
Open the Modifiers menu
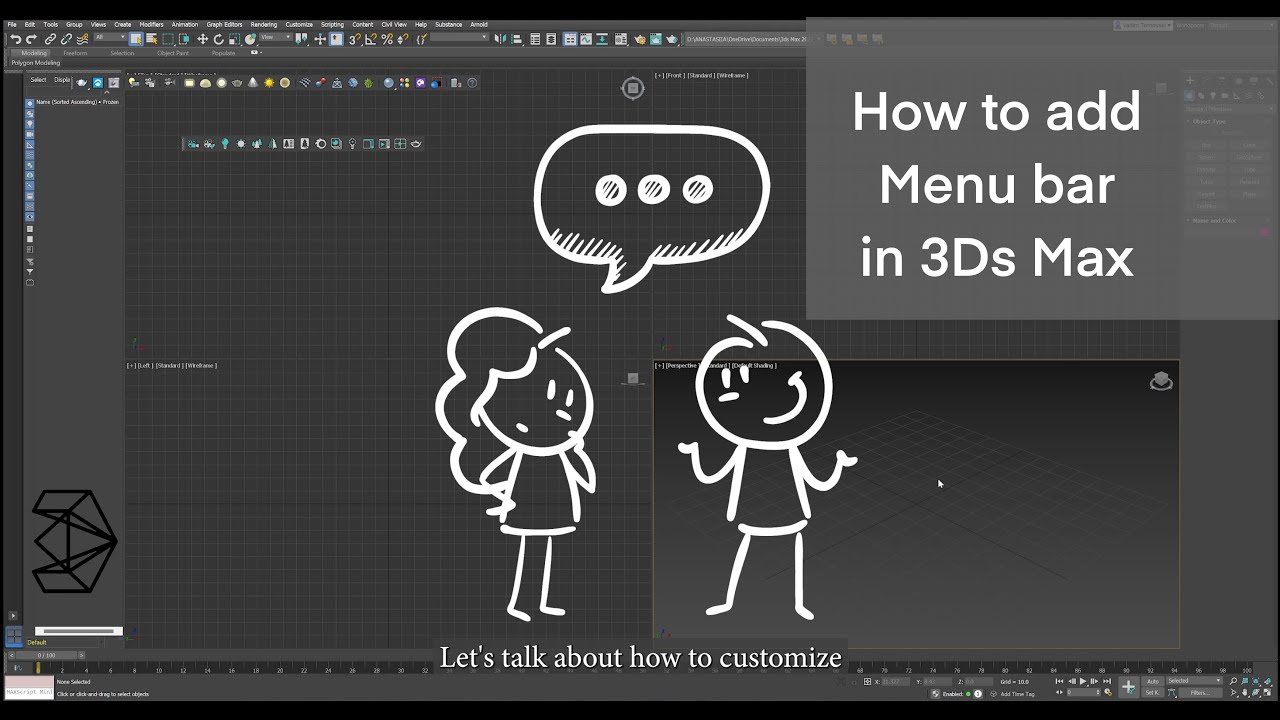point(151,24)
